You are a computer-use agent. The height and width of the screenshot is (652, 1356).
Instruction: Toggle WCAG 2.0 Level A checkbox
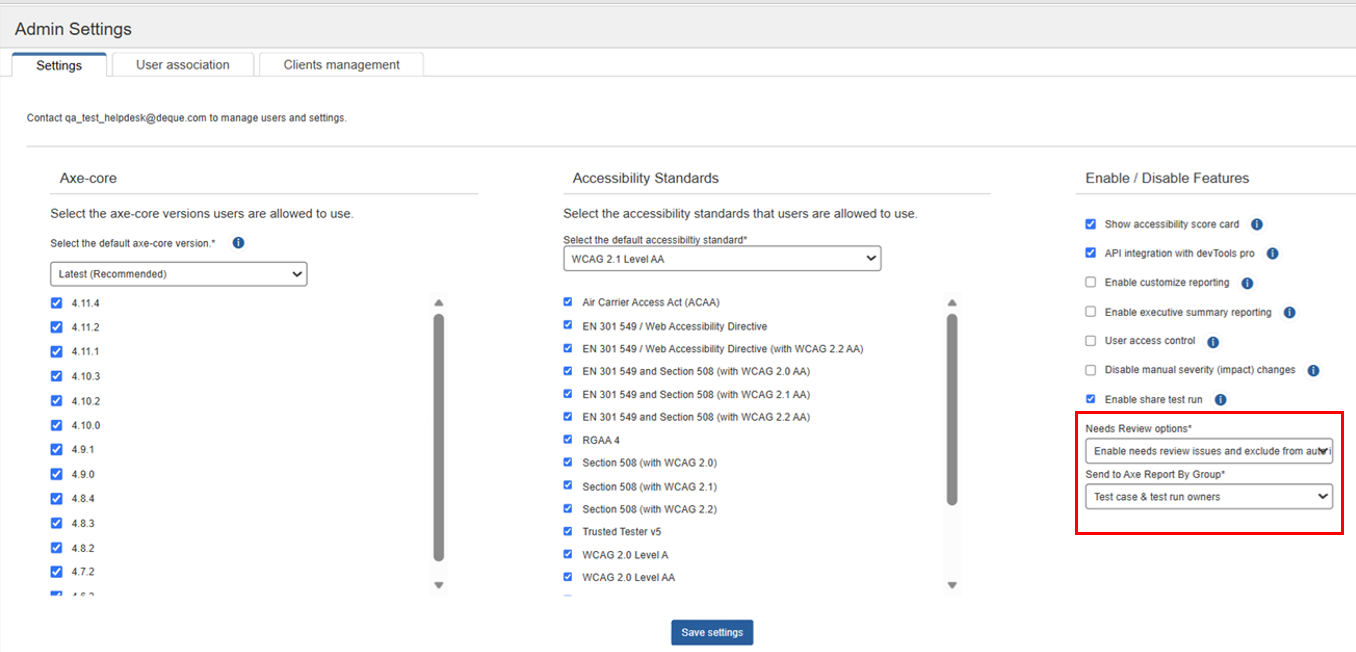point(568,554)
